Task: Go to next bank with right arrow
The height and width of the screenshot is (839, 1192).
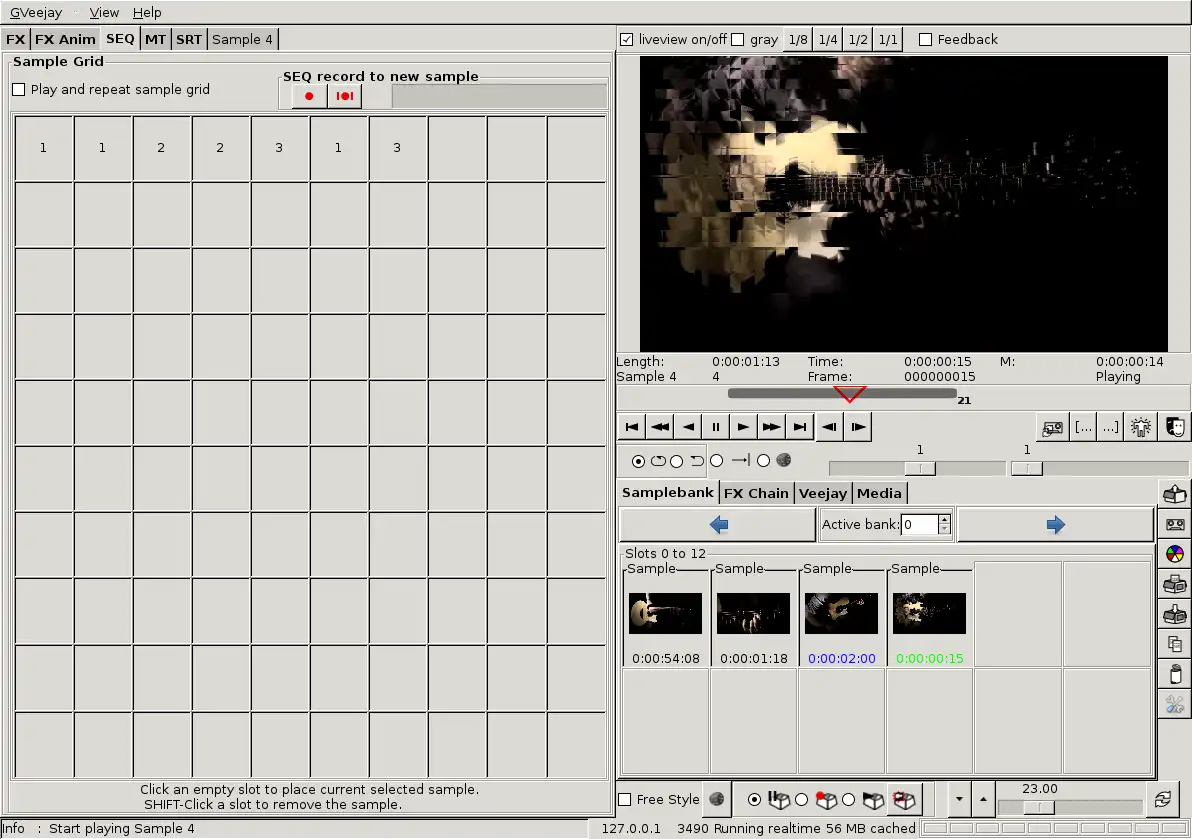Action: [x=1055, y=524]
